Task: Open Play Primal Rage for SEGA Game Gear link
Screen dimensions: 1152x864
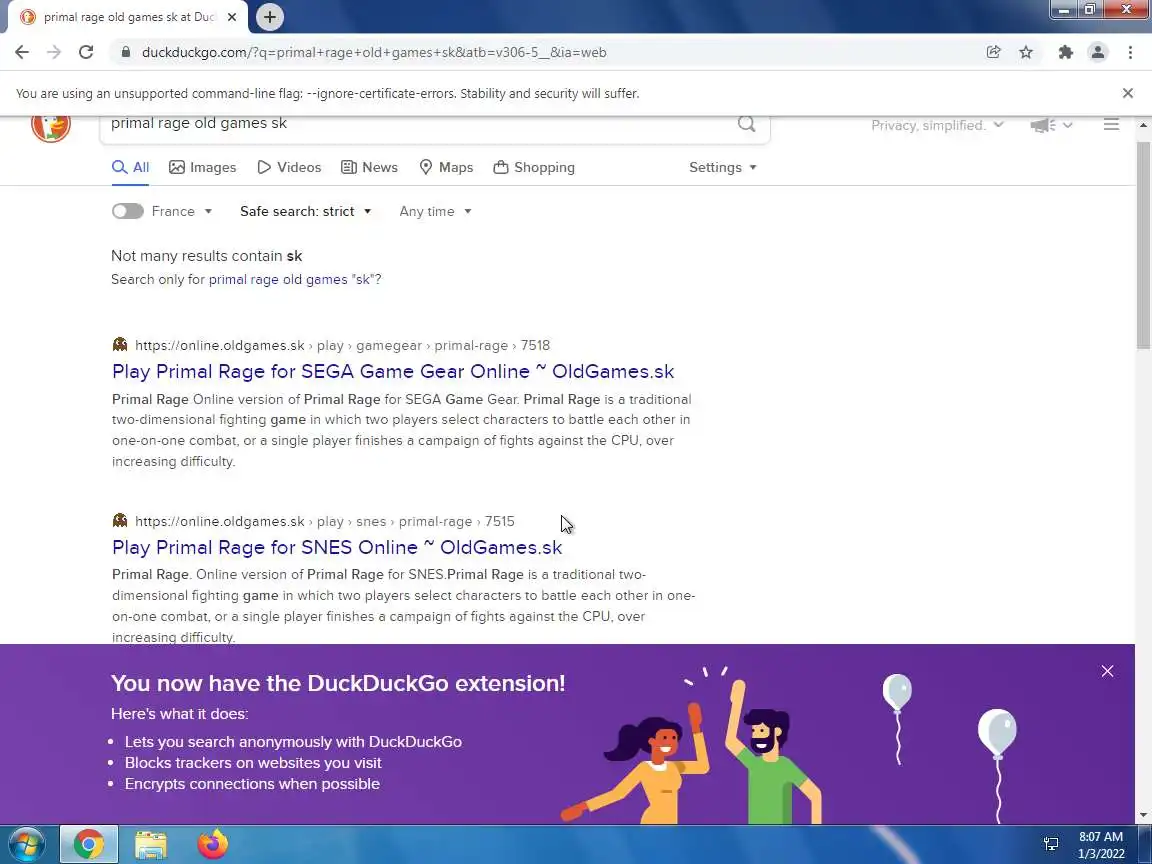Action: [393, 372]
